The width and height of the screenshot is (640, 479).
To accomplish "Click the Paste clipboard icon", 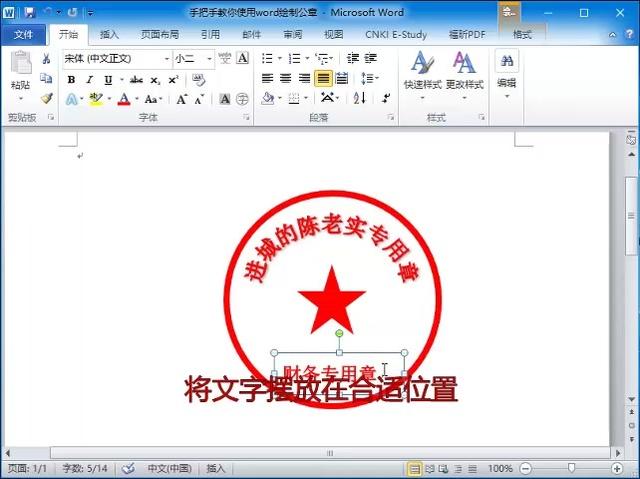I will 20,63.
